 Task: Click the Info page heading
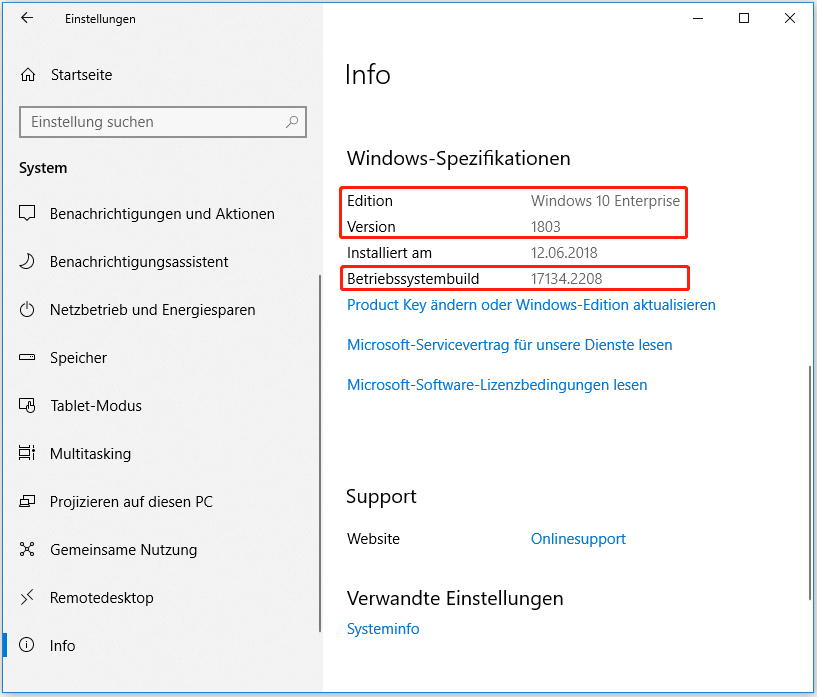click(368, 74)
